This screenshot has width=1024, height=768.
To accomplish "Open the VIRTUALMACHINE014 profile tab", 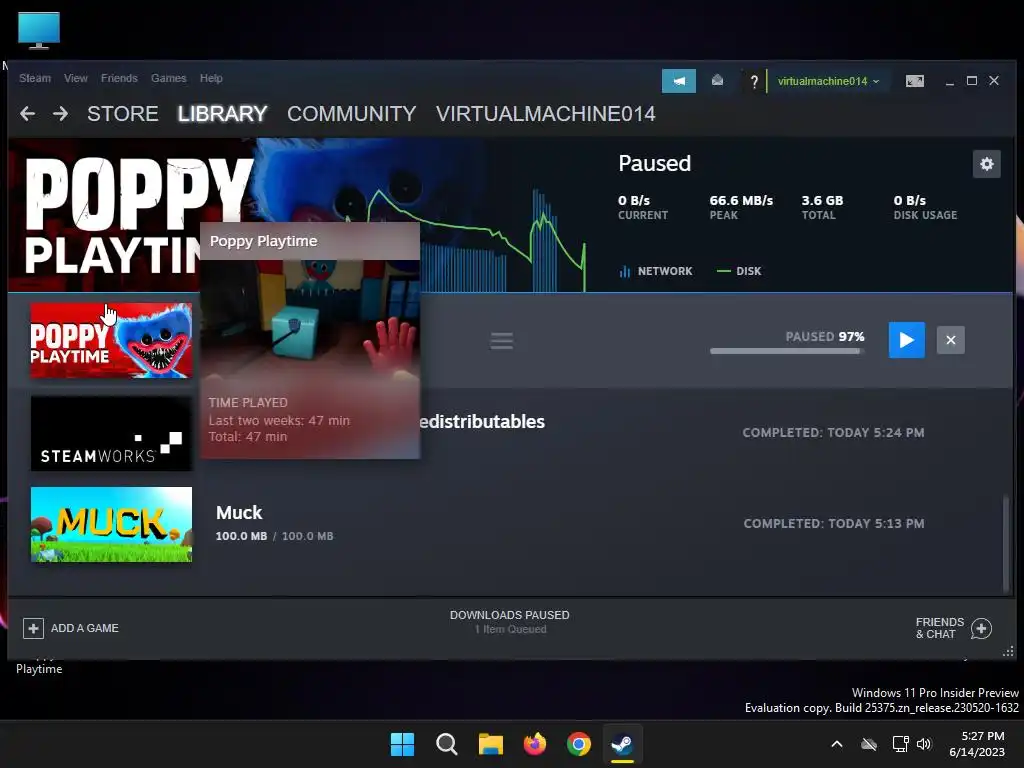I will [545, 114].
